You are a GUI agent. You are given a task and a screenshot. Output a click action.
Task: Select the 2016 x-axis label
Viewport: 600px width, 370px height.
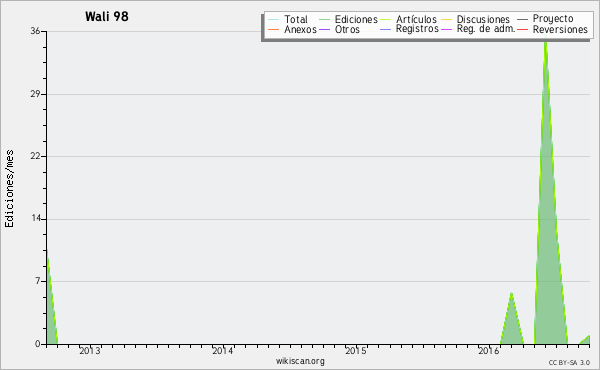(x=489, y=351)
